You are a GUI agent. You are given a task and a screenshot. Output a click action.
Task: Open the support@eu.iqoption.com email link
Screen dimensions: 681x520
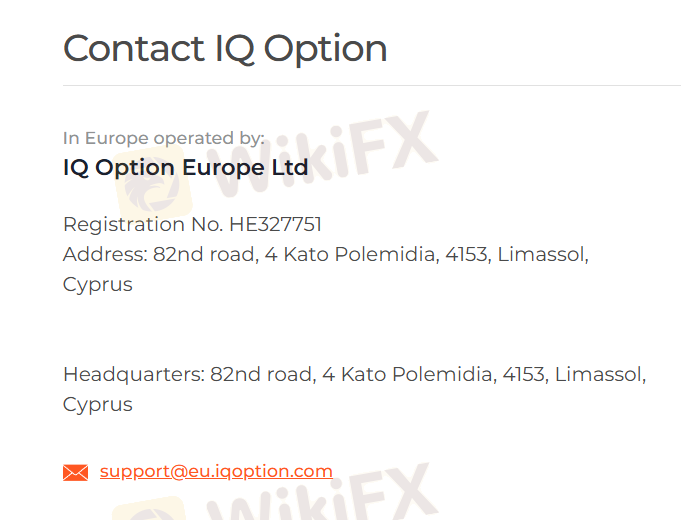(x=216, y=471)
